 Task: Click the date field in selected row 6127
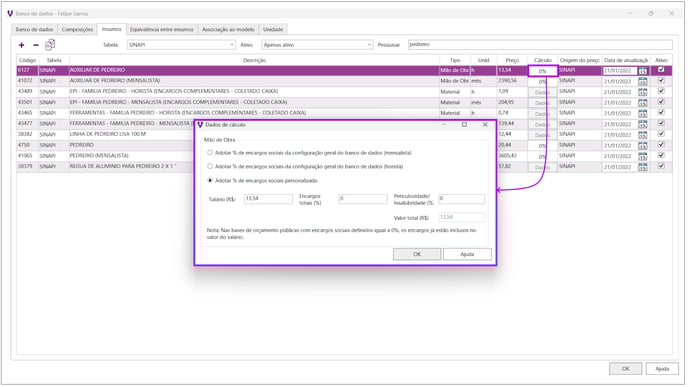[x=619, y=70]
